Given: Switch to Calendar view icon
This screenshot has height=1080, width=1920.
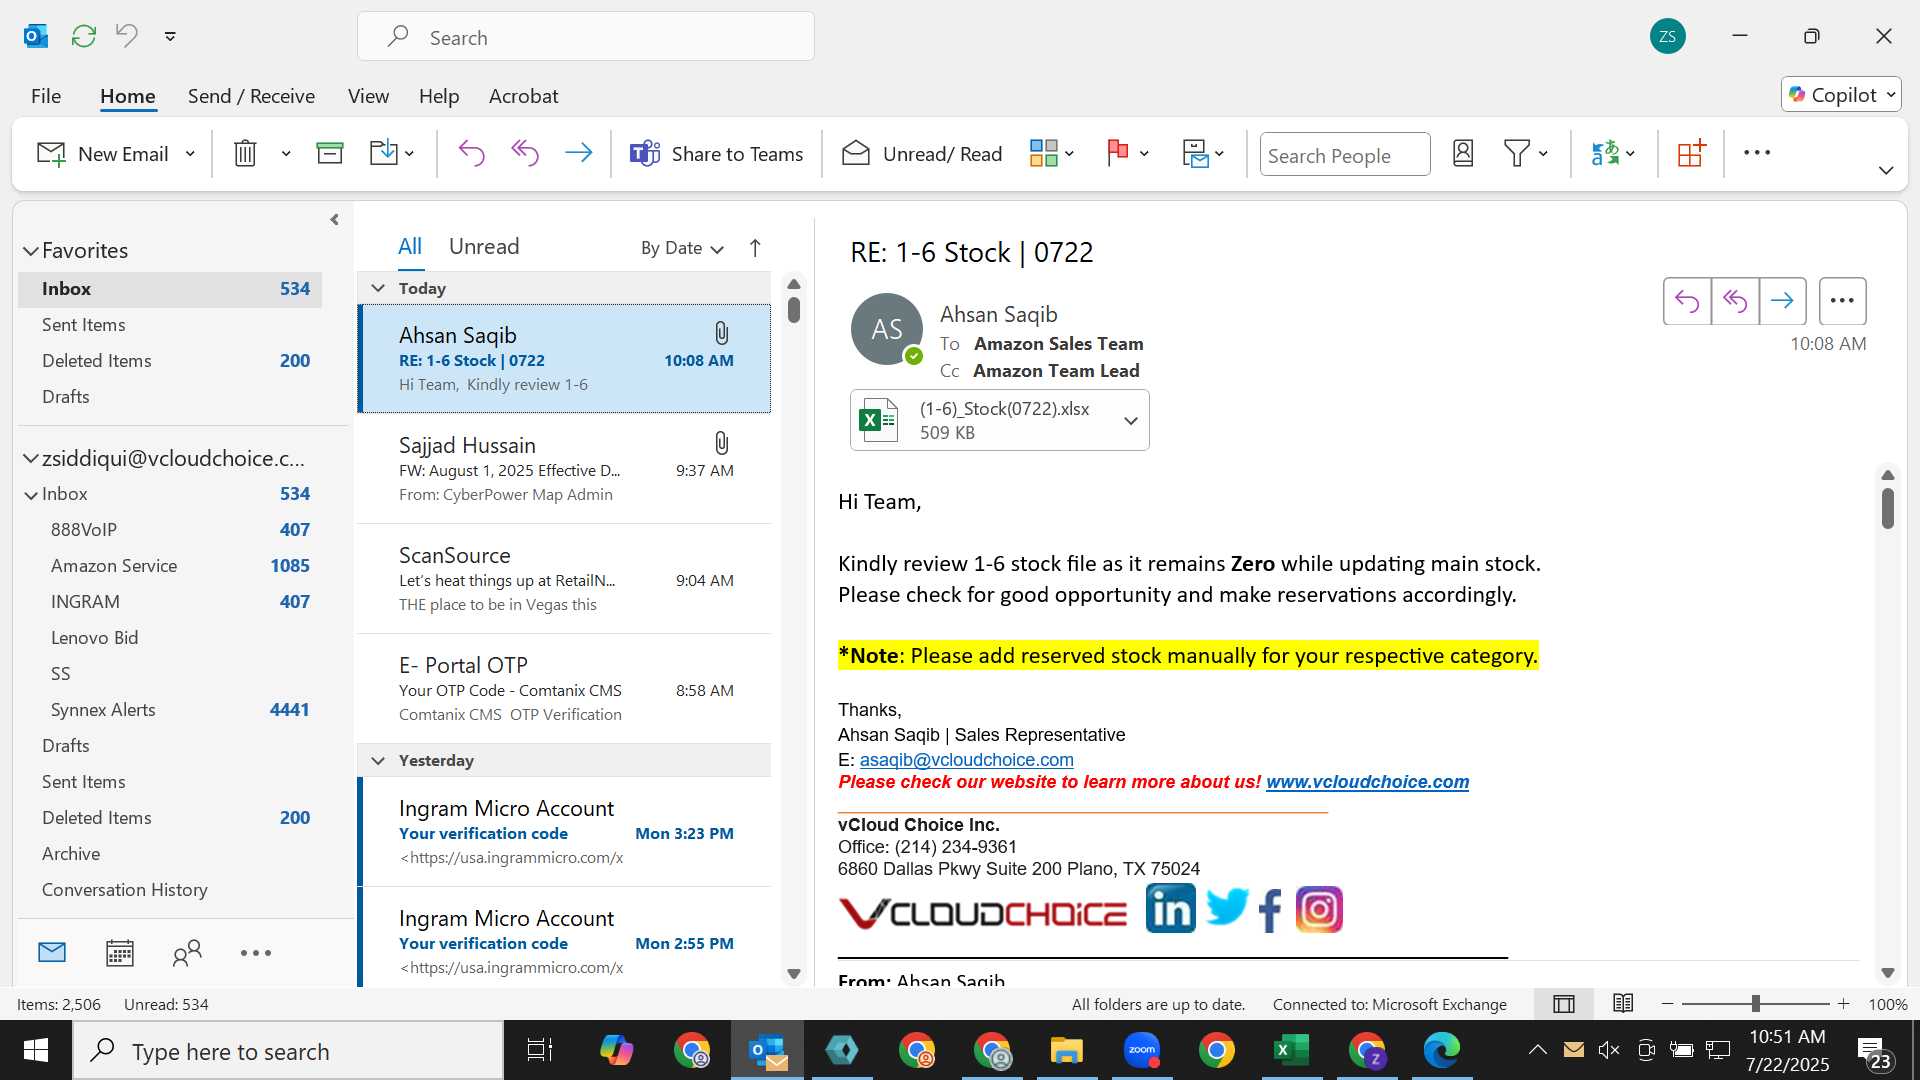Looking at the screenshot, I should tap(120, 952).
